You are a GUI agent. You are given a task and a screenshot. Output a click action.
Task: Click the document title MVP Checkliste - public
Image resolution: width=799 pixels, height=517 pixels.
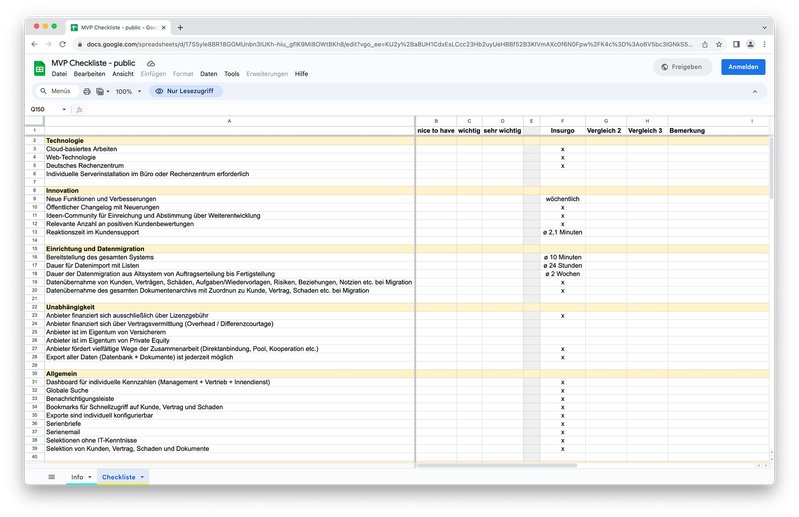pos(93,63)
